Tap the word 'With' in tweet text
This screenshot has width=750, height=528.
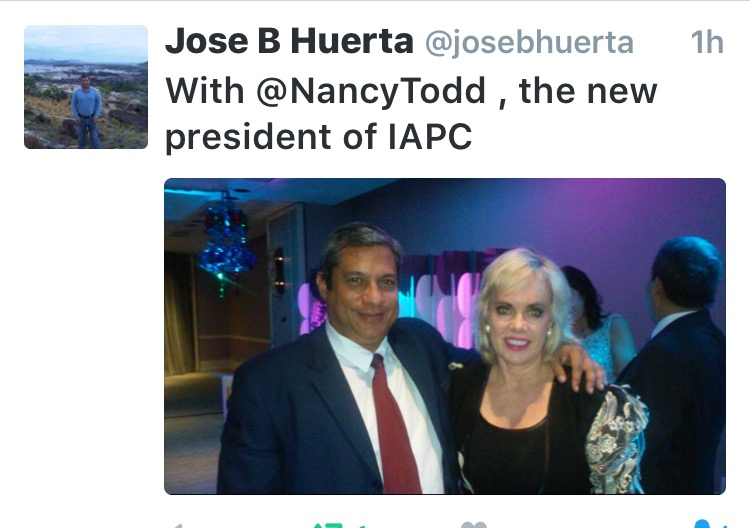pos(205,91)
